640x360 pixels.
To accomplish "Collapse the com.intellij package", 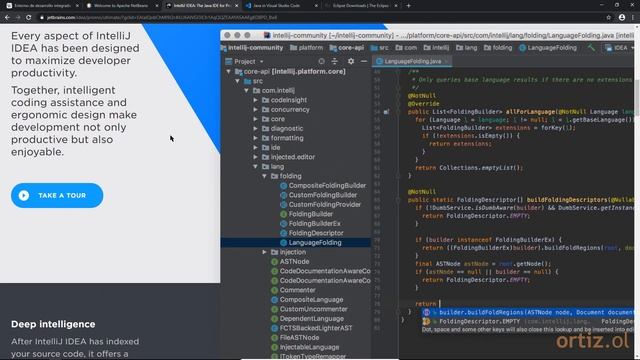I will click(247, 91).
